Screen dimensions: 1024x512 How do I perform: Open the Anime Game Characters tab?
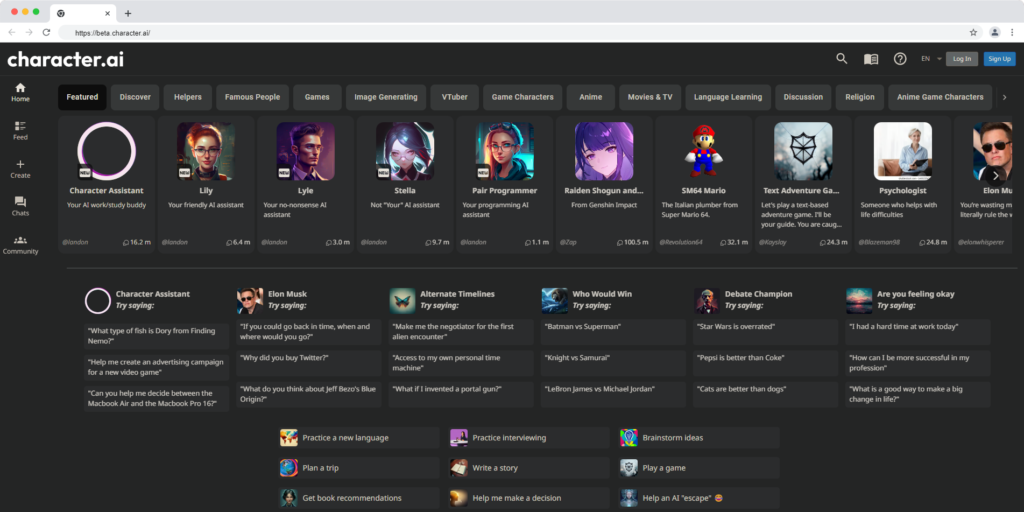pos(940,97)
